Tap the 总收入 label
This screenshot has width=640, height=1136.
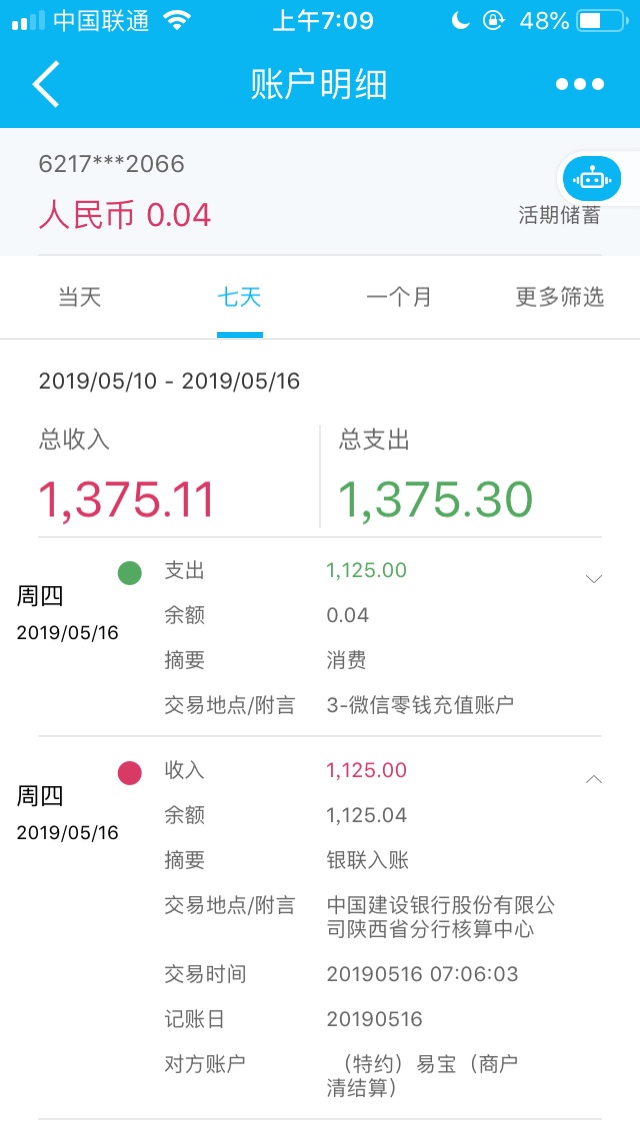pyautogui.click(x=74, y=440)
